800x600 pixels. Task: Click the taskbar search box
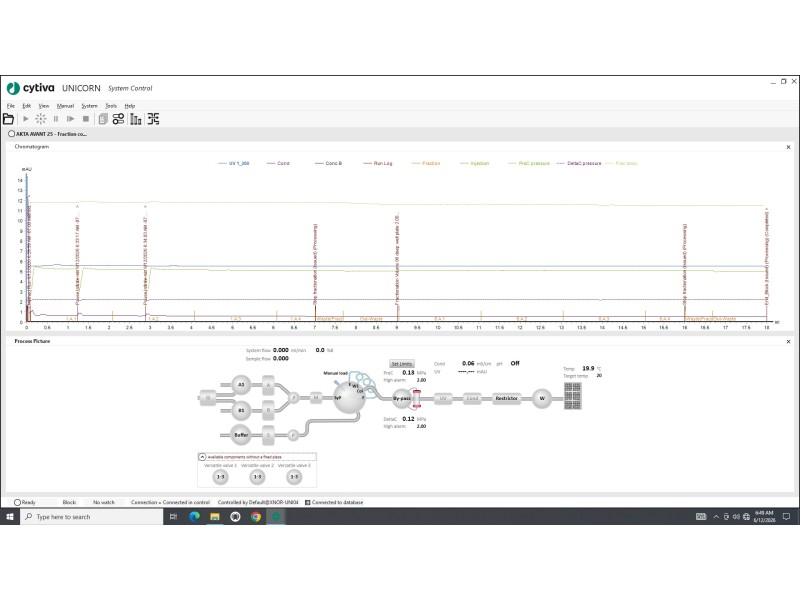92,516
